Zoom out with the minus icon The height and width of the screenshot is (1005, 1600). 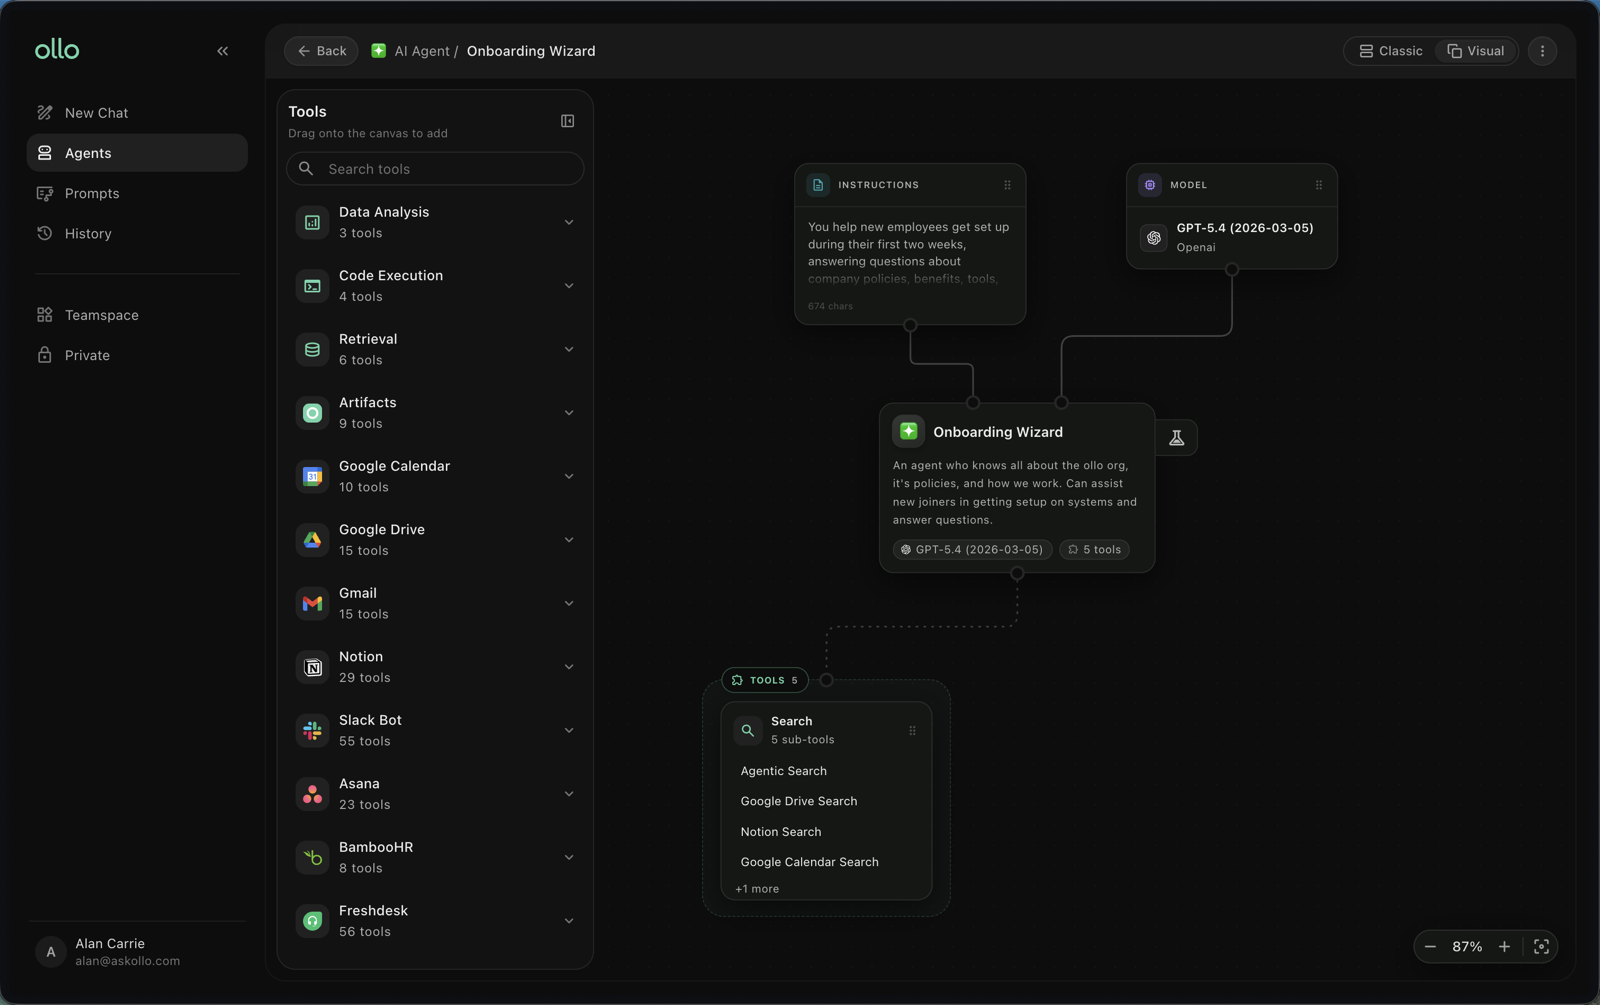1430,947
